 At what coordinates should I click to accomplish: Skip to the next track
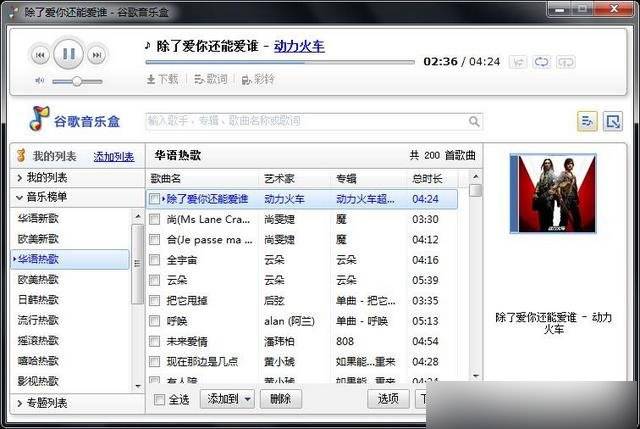pyautogui.click(x=97, y=55)
